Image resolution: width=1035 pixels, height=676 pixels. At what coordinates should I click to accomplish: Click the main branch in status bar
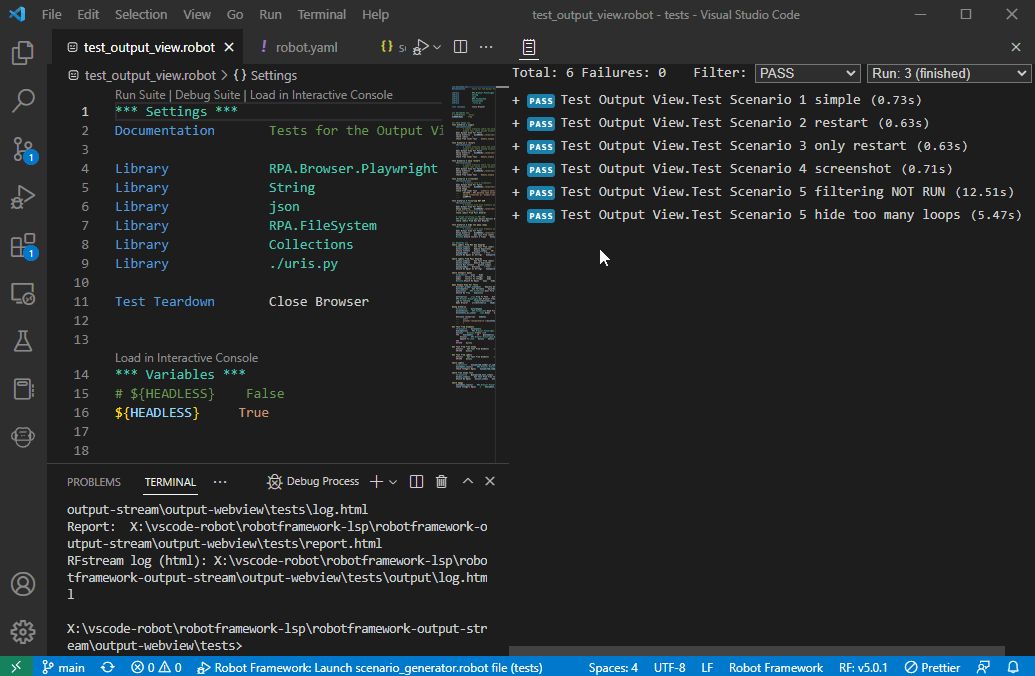click(x=63, y=667)
